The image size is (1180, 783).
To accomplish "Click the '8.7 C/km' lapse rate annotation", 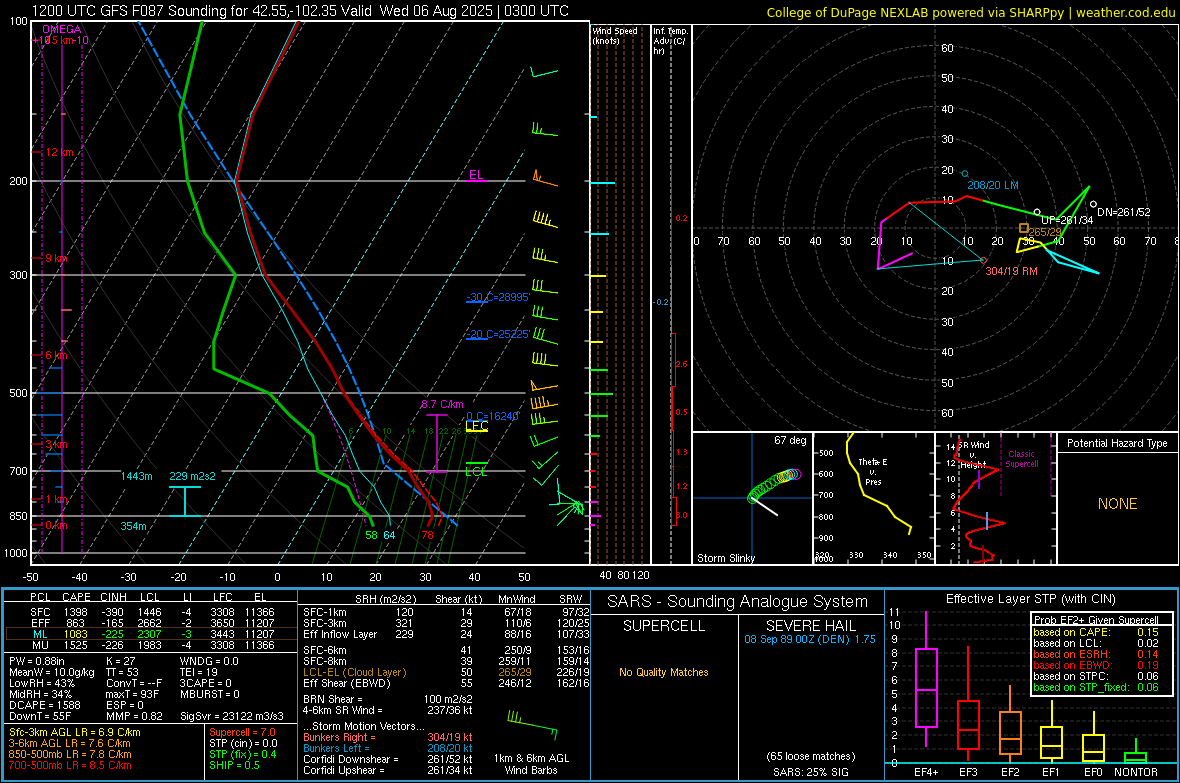I will coord(442,404).
